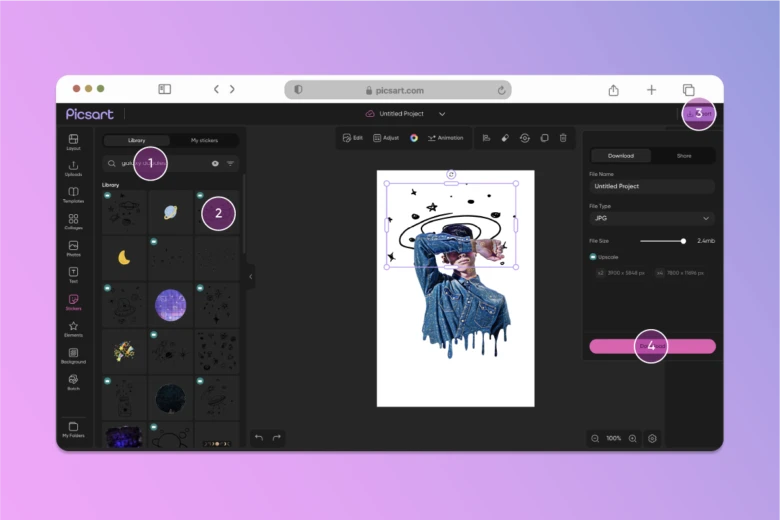Switch to the My stickers tab
Image resolution: width=780 pixels, height=520 pixels.
click(204, 141)
